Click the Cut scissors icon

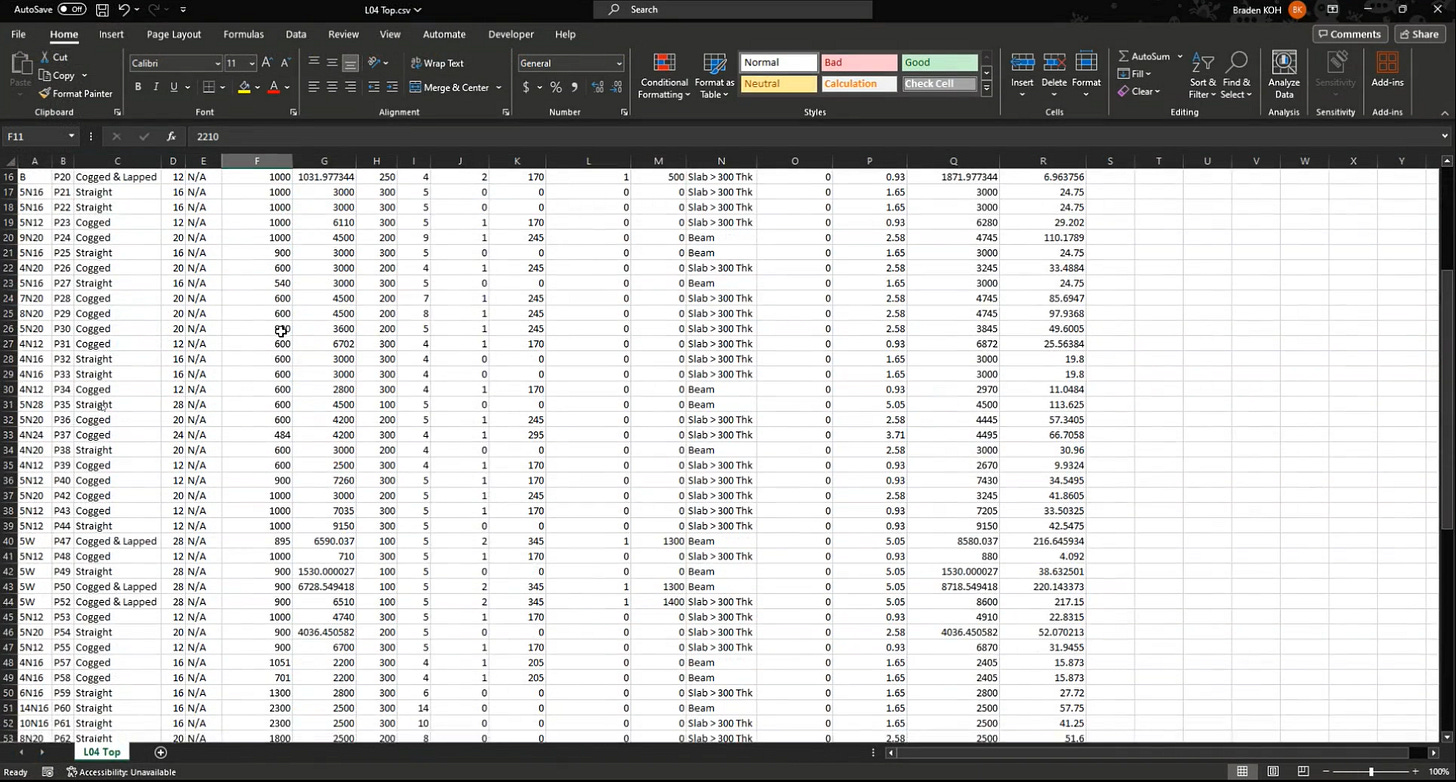pos(45,58)
